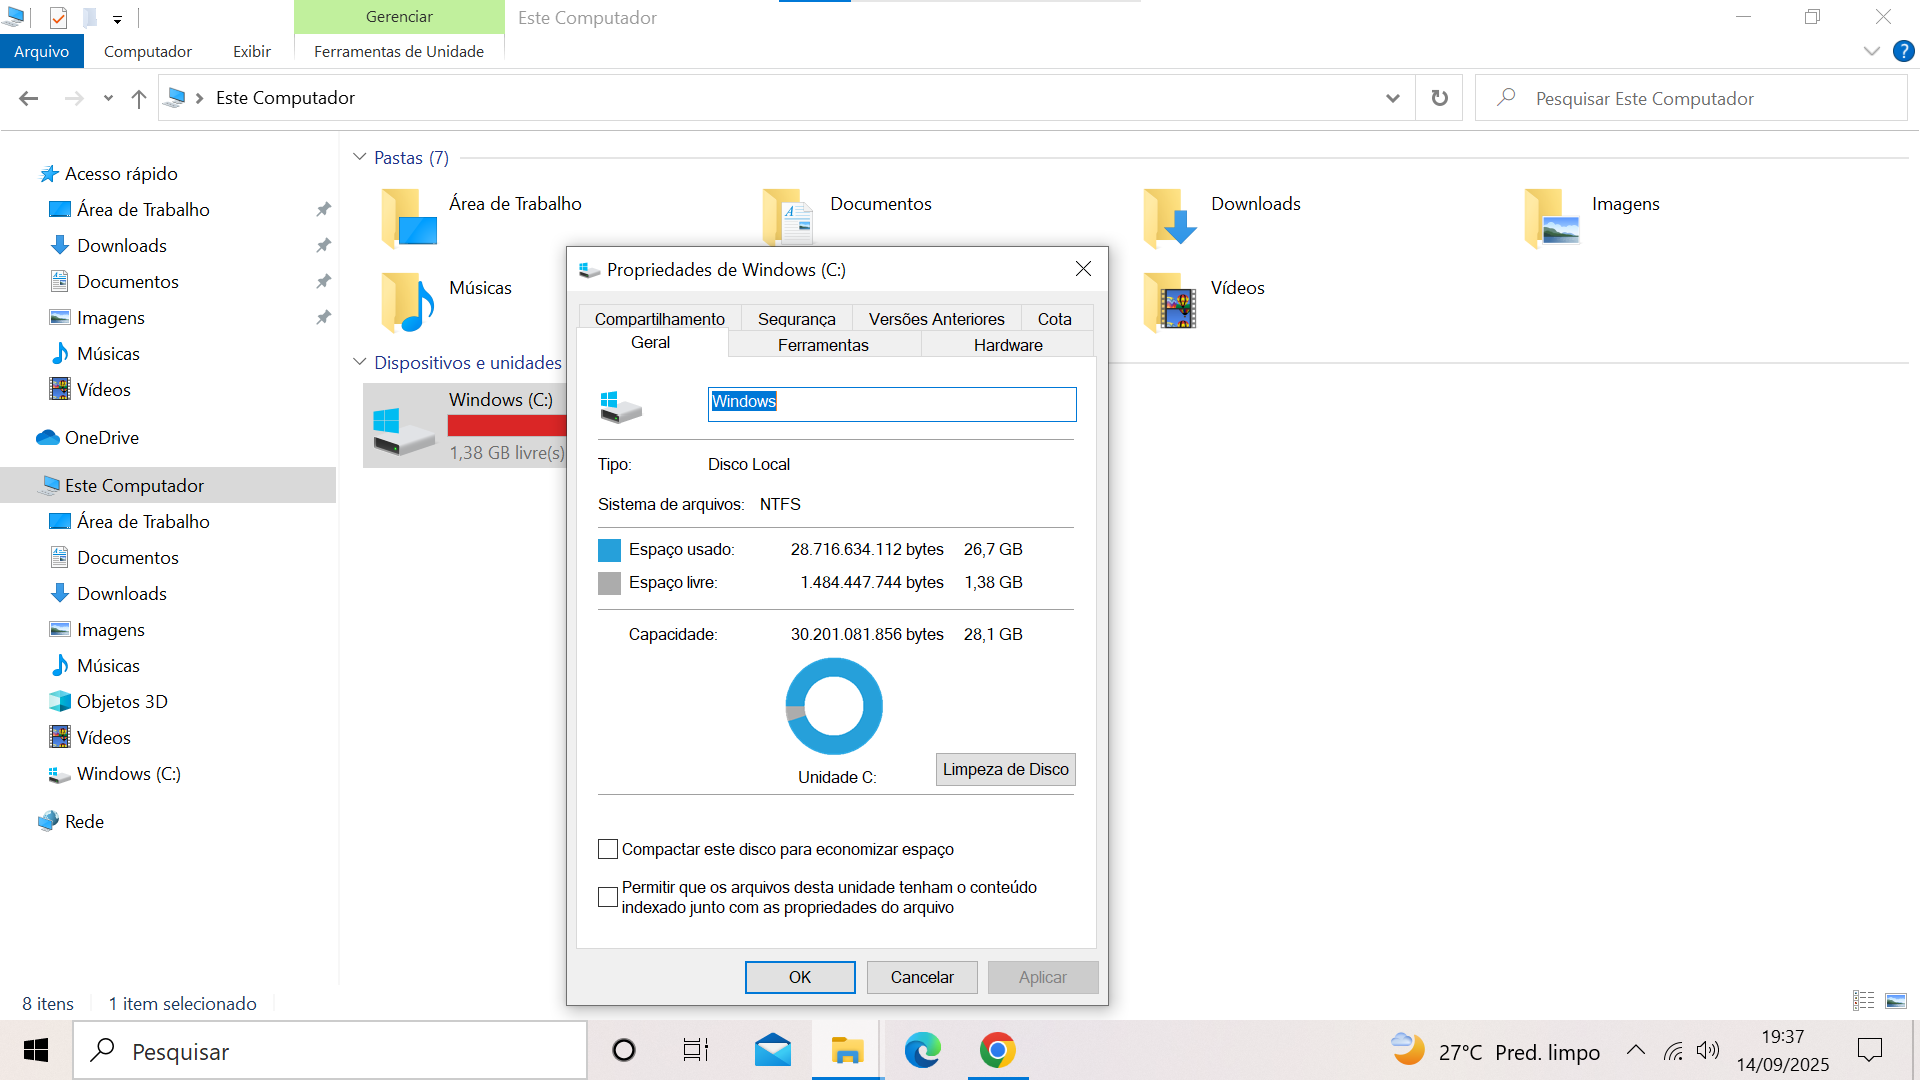This screenshot has height=1080, width=1920.
Task: Refresh the Este Computador view
Action: pos(1439,98)
